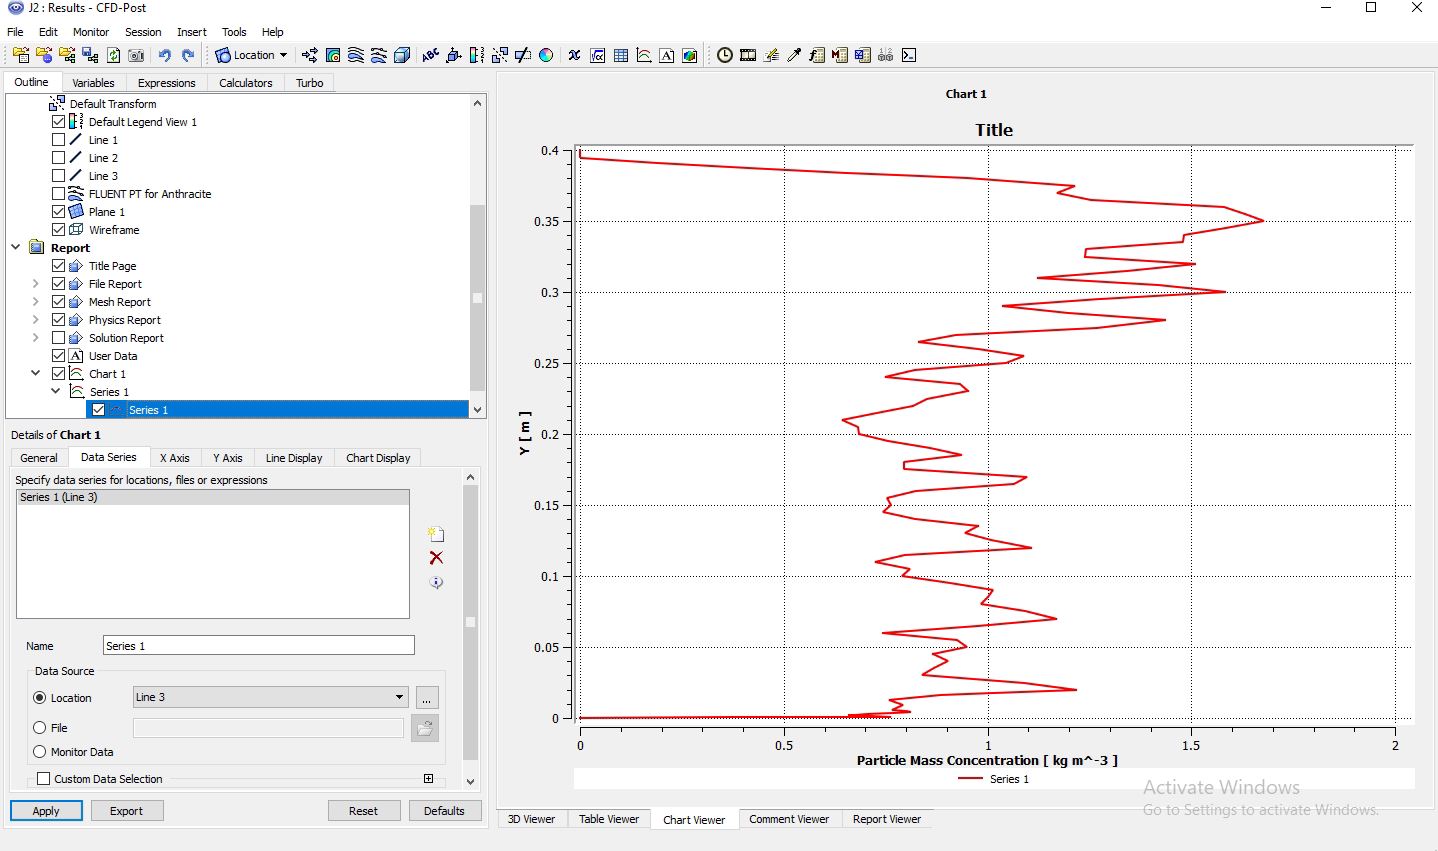Click the Series Name input field
1438x851 pixels.
click(x=258, y=646)
